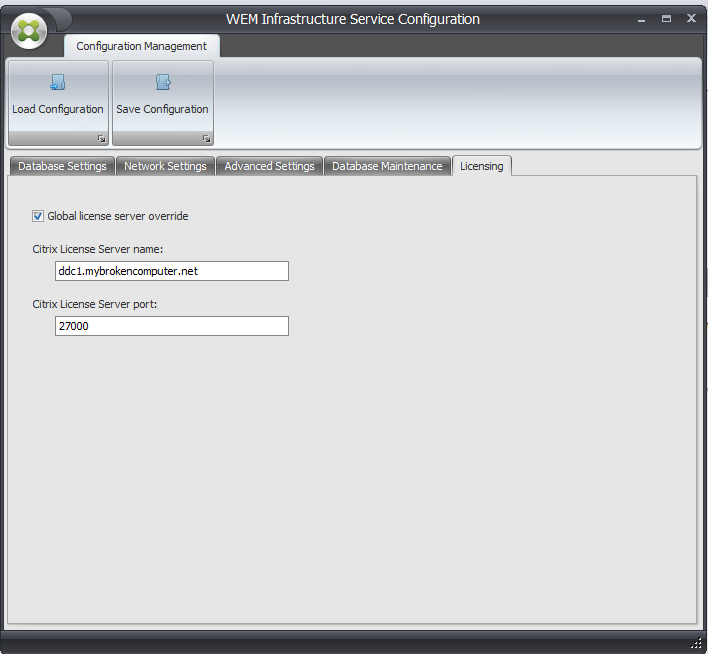Viewport: 708px width, 654px height.
Task: Click the WEM Infrastructure Service Configuration title bar
Action: [352, 19]
